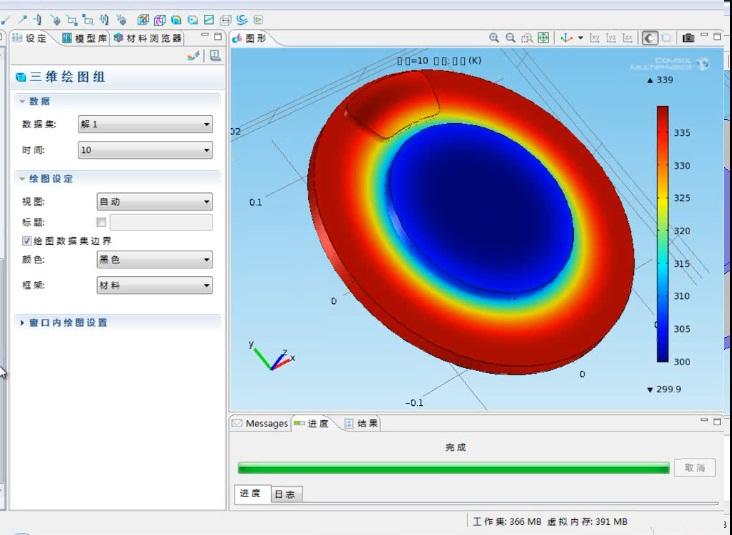Click the streamline swirl toolbar icon
The width and height of the screenshot is (732, 535).
click(242, 20)
